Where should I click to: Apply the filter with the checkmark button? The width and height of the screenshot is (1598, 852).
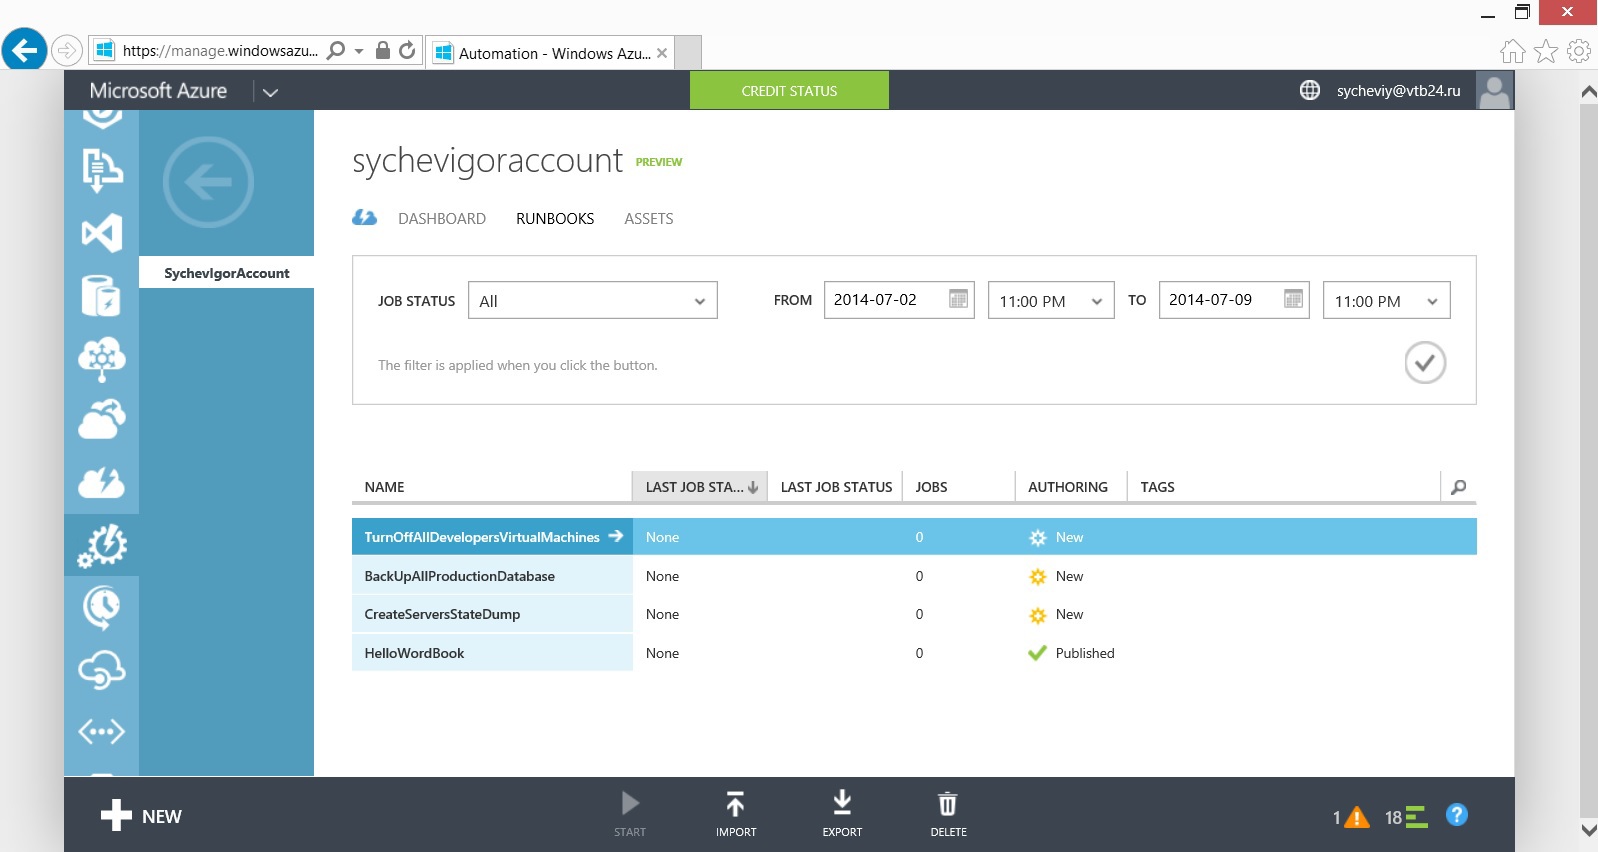pos(1425,362)
